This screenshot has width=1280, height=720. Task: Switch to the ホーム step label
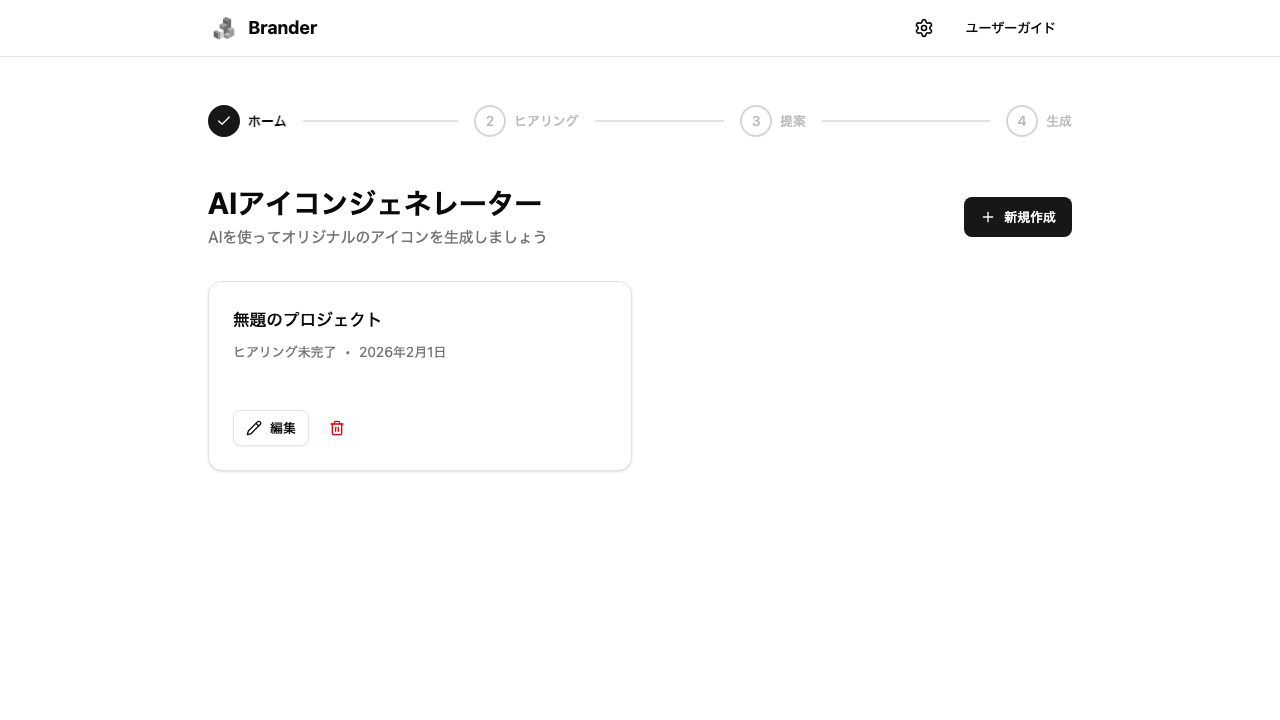coord(266,120)
